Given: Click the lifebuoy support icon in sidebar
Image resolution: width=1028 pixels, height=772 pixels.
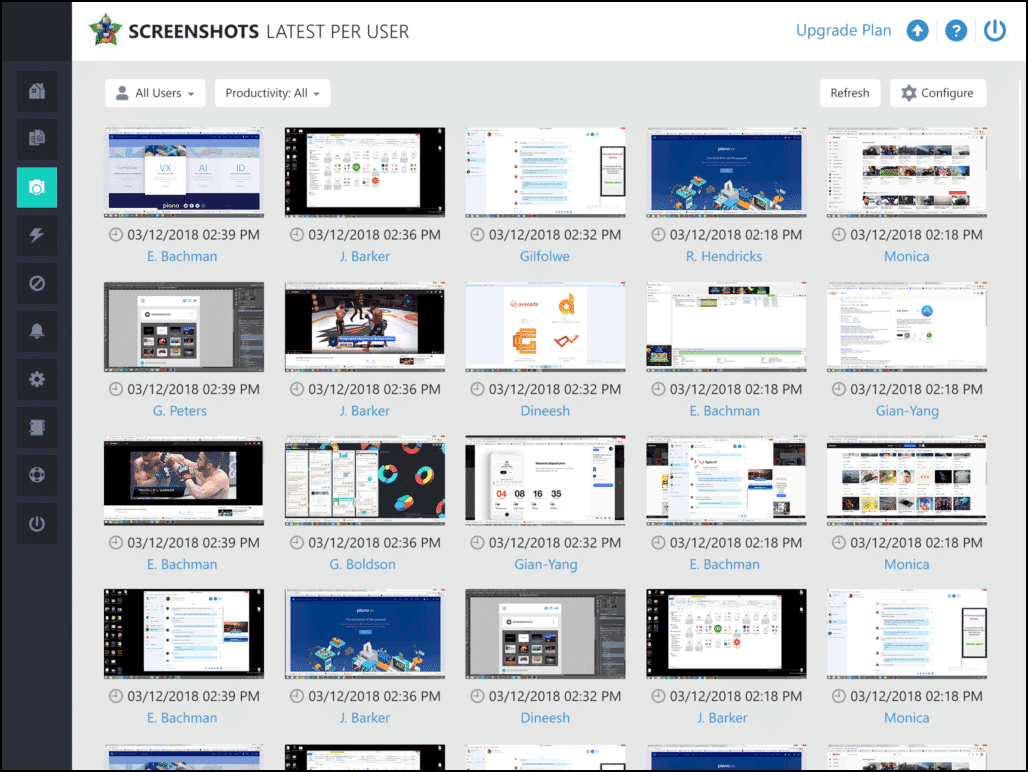Looking at the screenshot, I should (x=37, y=476).
